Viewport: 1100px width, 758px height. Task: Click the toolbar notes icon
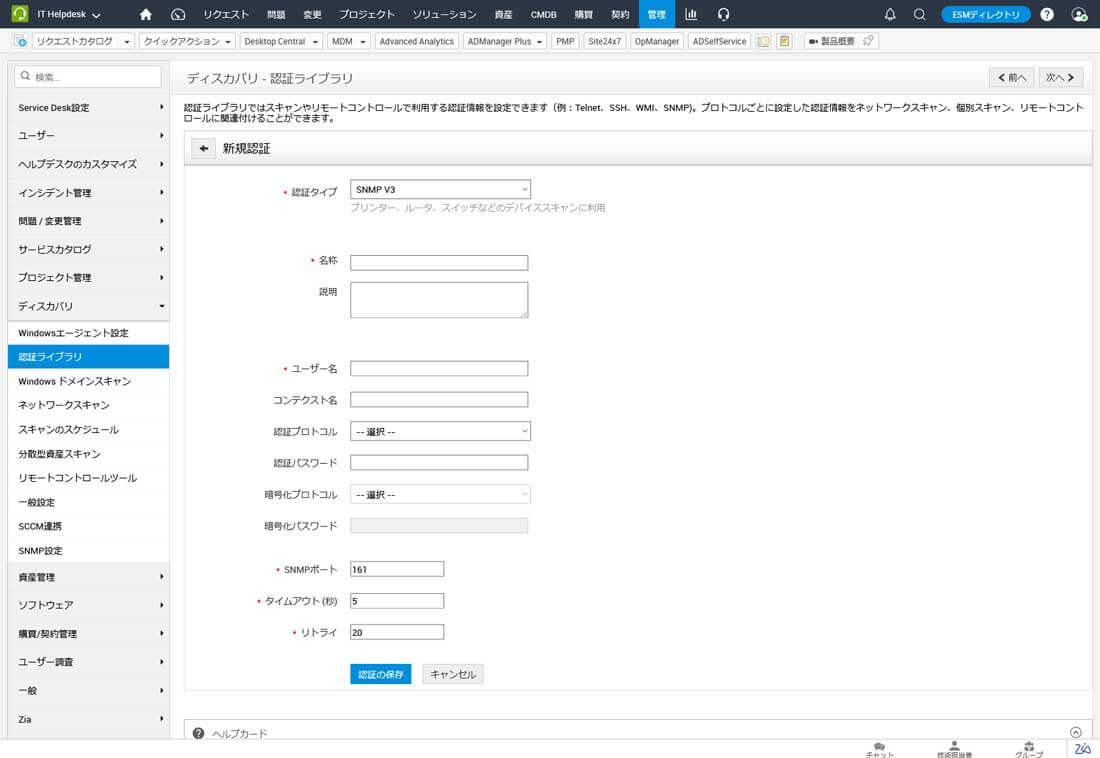click(784, 41)
